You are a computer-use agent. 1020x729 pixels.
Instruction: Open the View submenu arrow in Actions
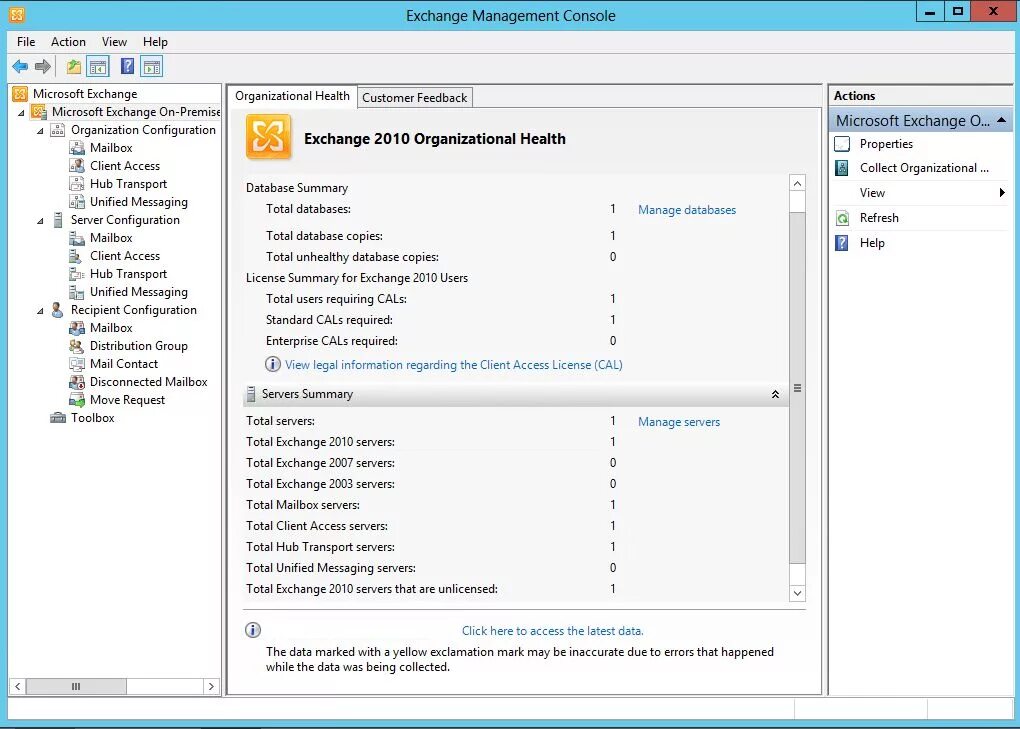tap(1002, 192)
